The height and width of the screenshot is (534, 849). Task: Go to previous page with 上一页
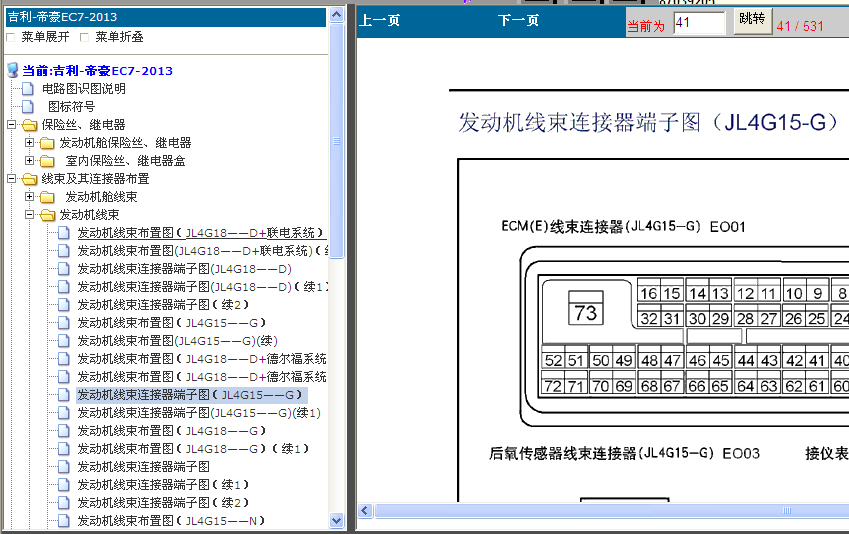pos(380,21)
